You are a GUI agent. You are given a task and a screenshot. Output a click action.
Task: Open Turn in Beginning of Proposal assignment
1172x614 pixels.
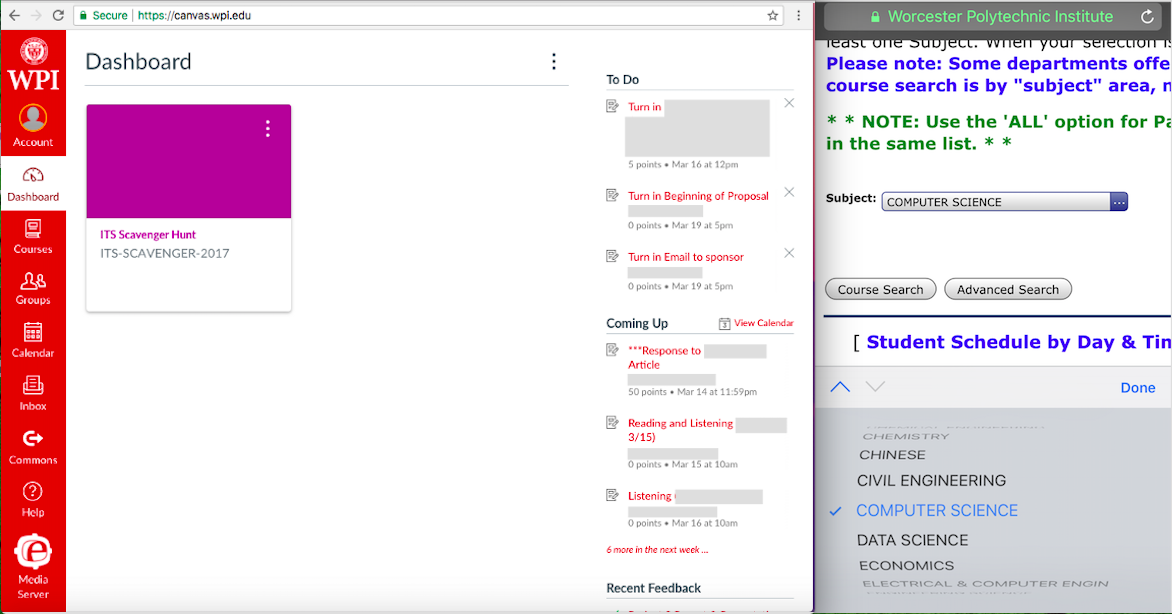point(698,196)
